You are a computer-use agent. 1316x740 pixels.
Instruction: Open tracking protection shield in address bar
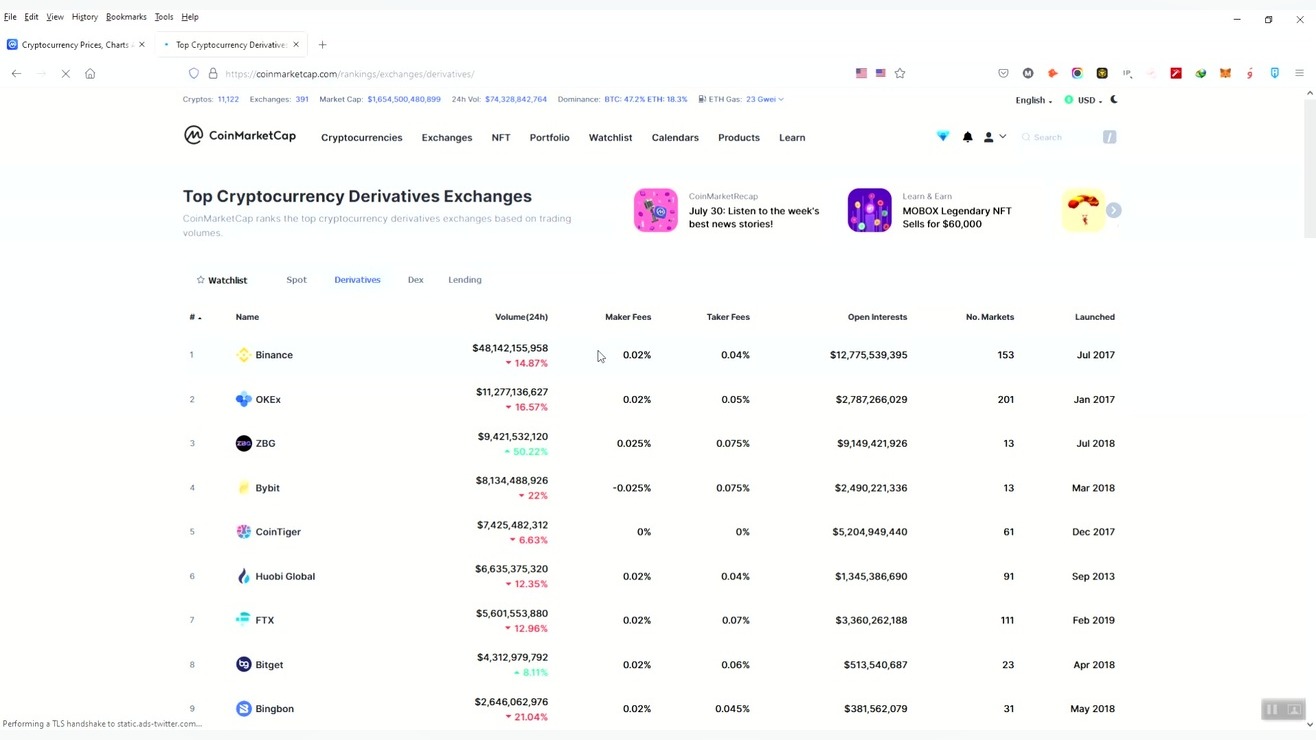tap(194, 73)
